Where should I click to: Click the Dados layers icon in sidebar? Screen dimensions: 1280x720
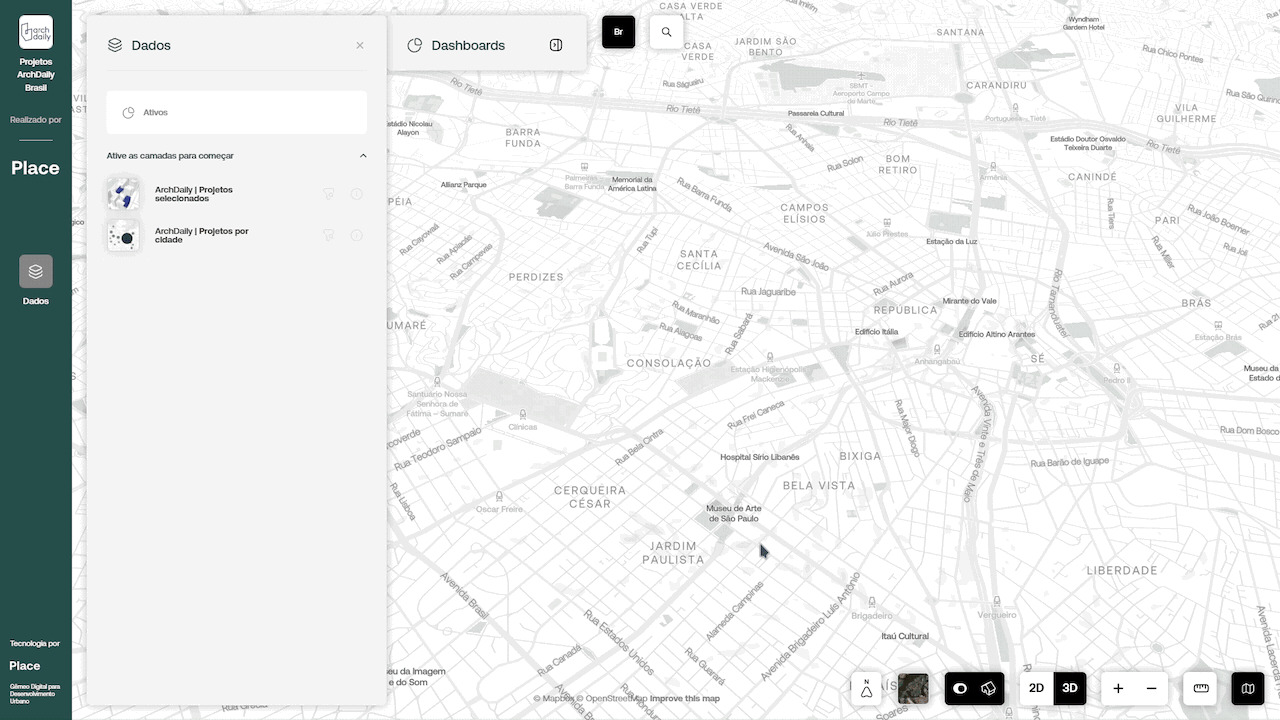click(x=36, y=271)
